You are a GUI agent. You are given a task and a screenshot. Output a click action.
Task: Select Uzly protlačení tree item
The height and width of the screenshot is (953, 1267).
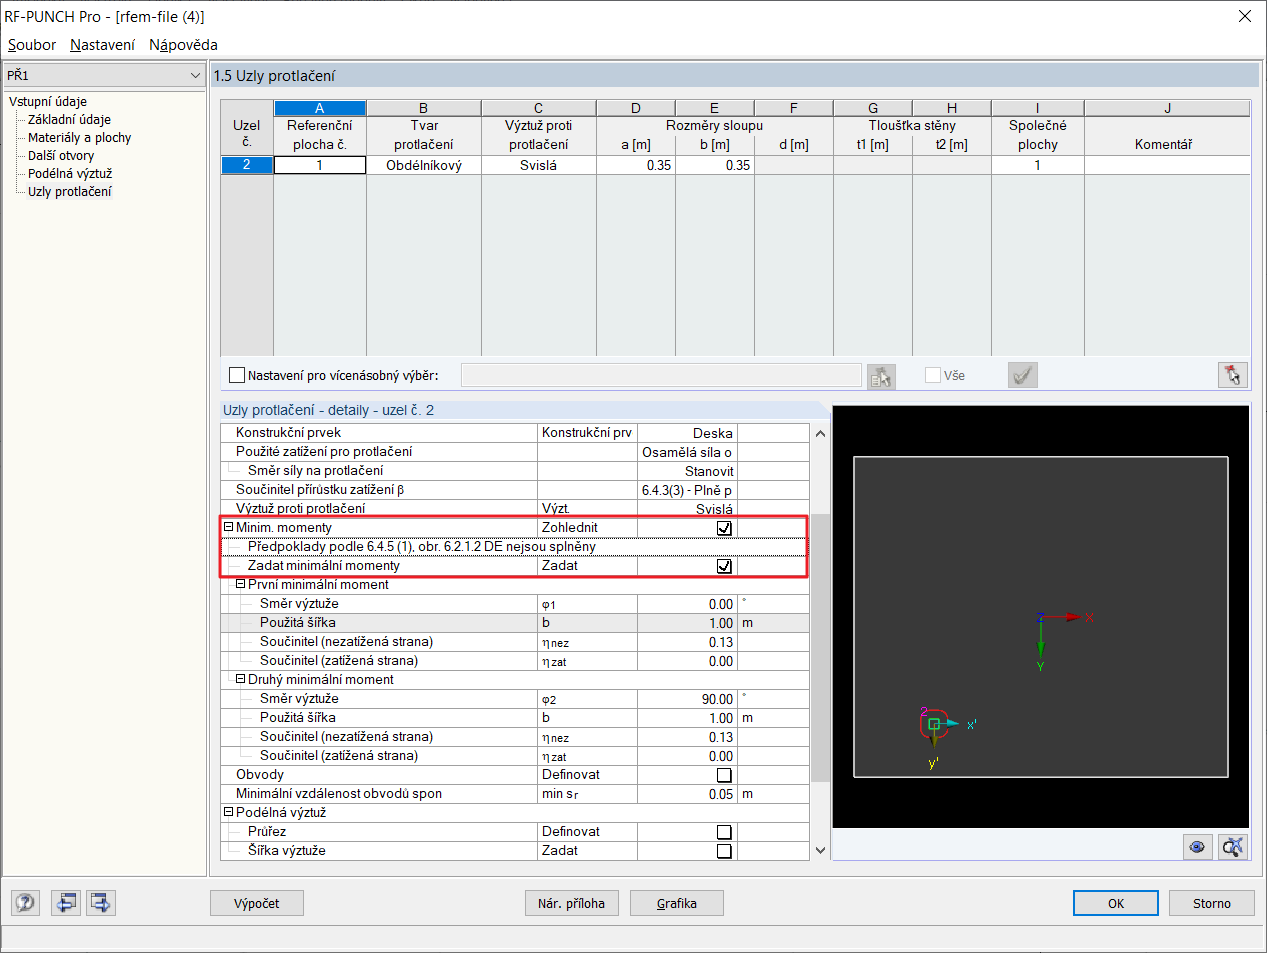pos(70,191)
